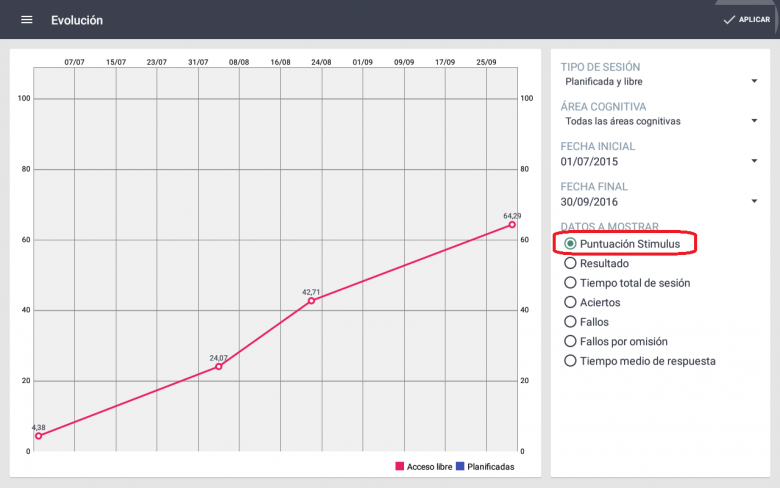Click the 24,07 data point marker
Screen dimensions: 780x488
pos(219,366)
